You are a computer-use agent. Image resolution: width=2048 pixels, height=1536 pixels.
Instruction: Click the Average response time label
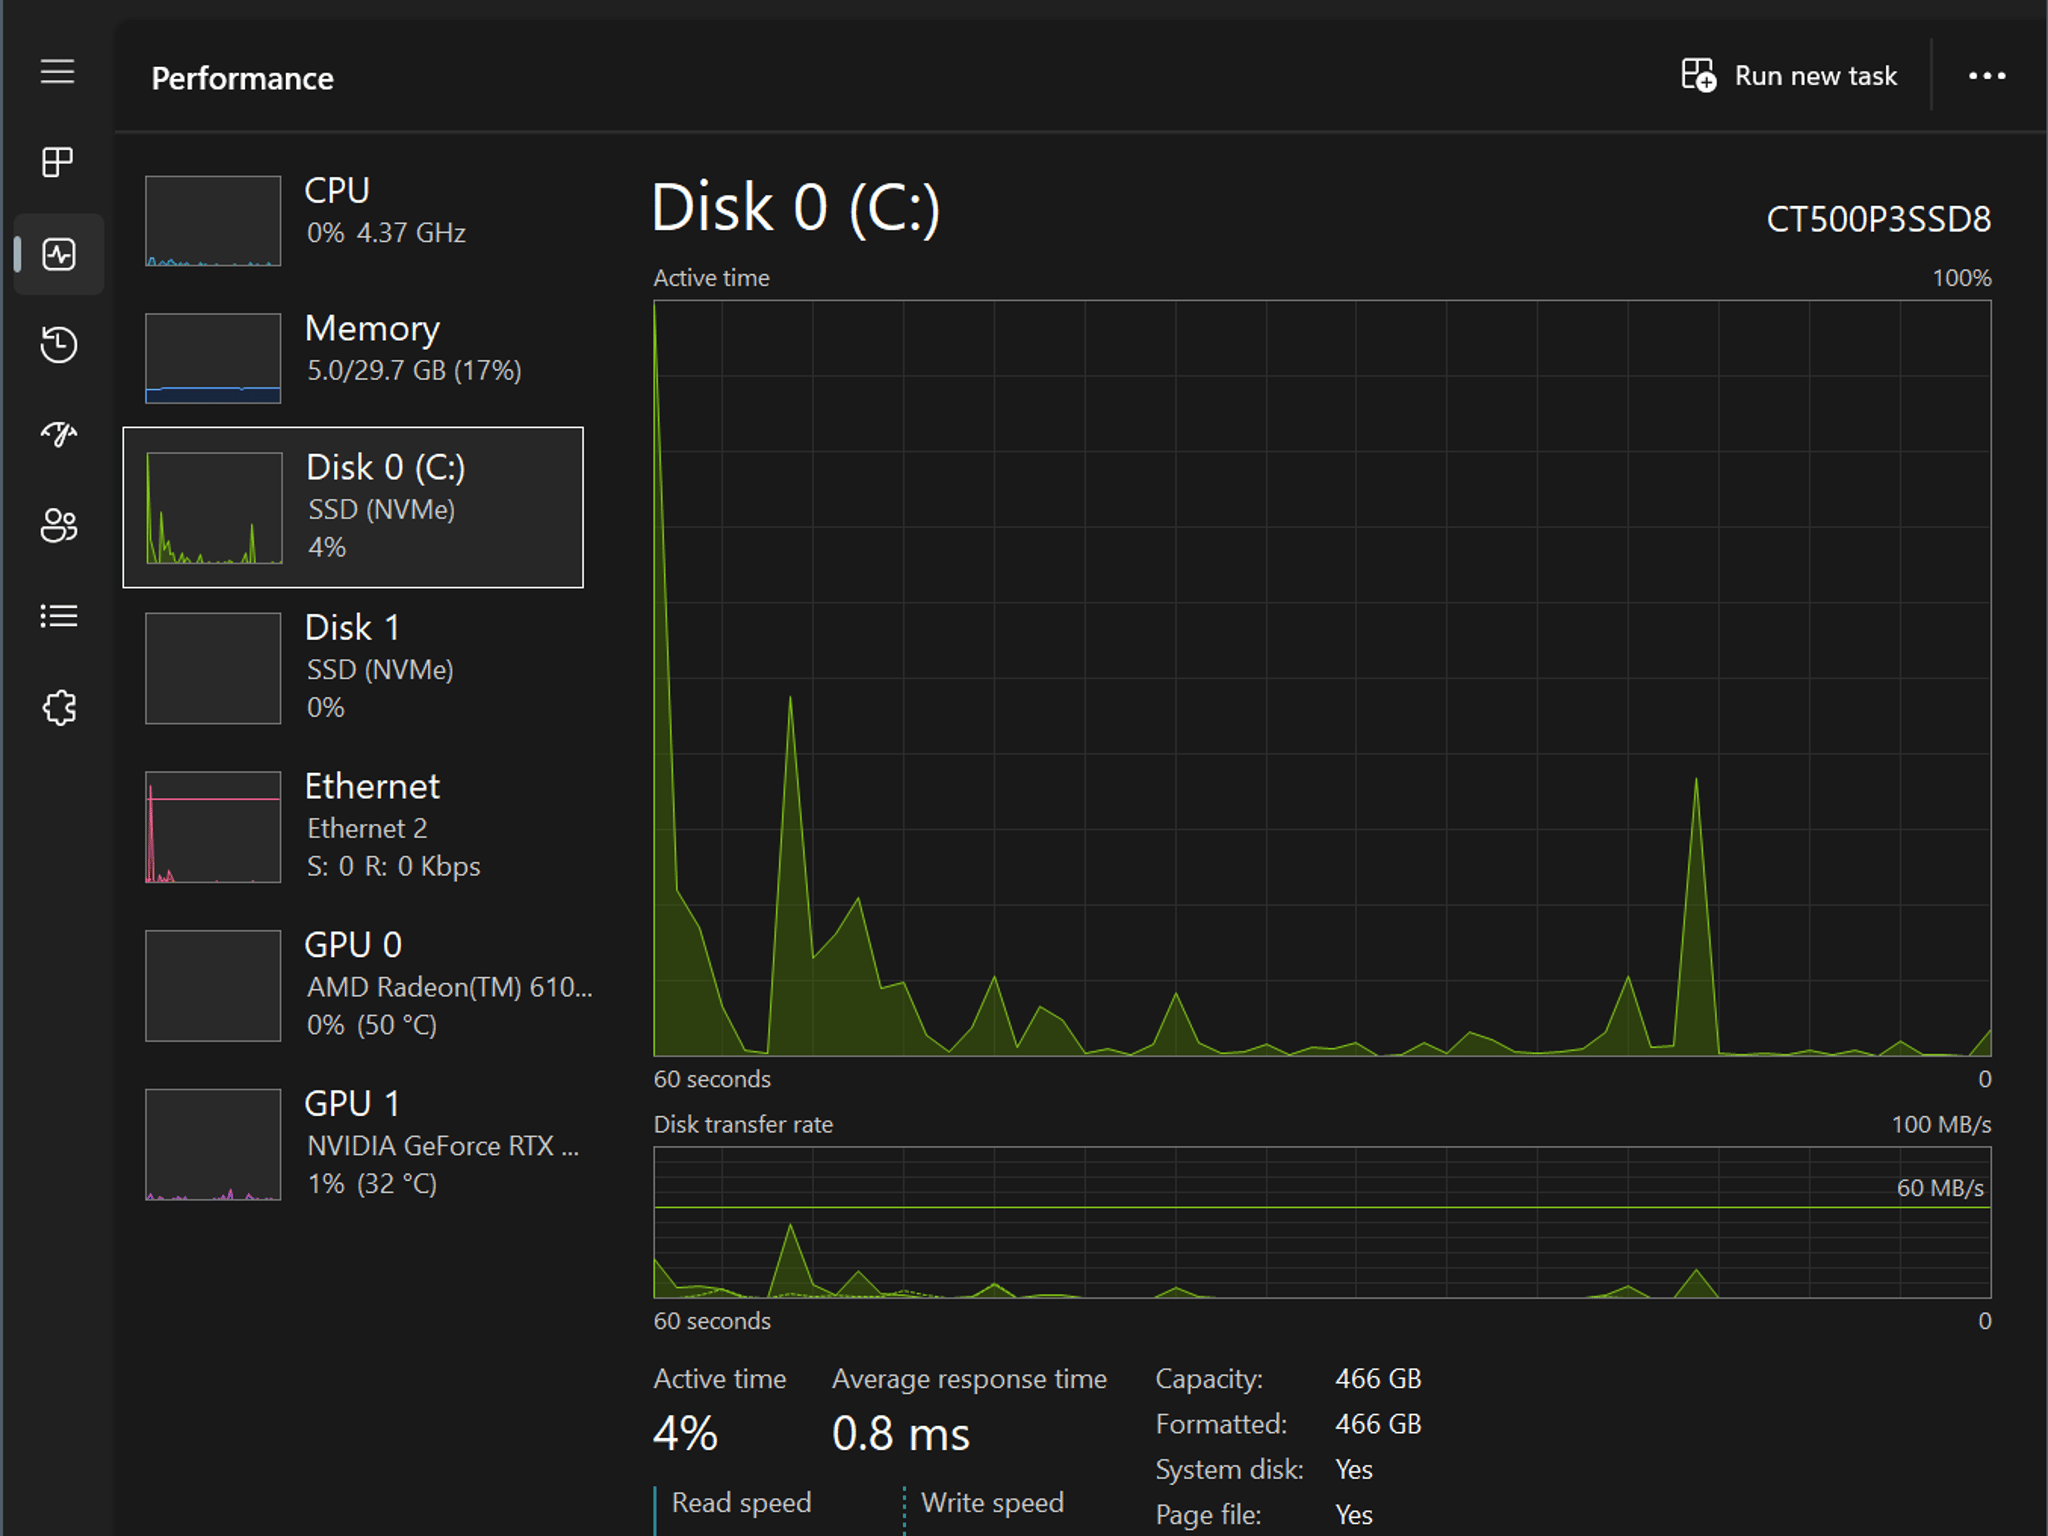pyautogui.click(x=969, y=1378)
